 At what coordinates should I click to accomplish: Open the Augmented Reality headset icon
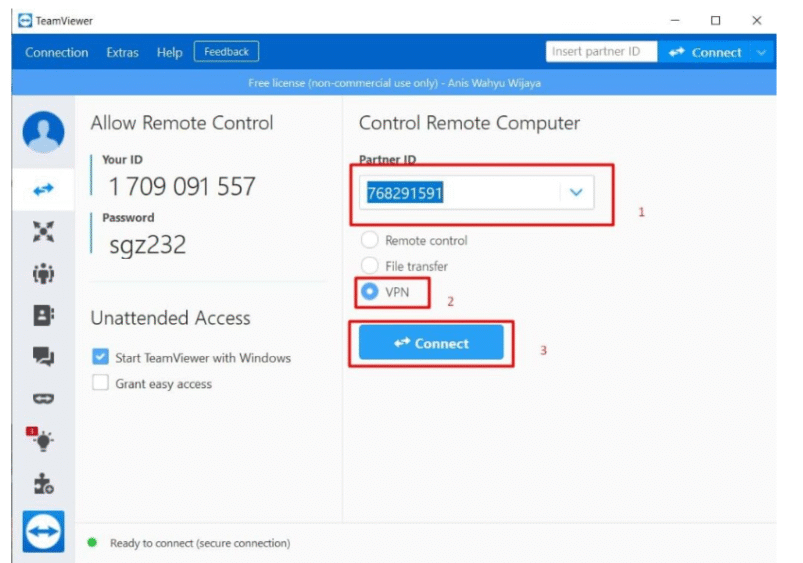(x=44, y=398)
